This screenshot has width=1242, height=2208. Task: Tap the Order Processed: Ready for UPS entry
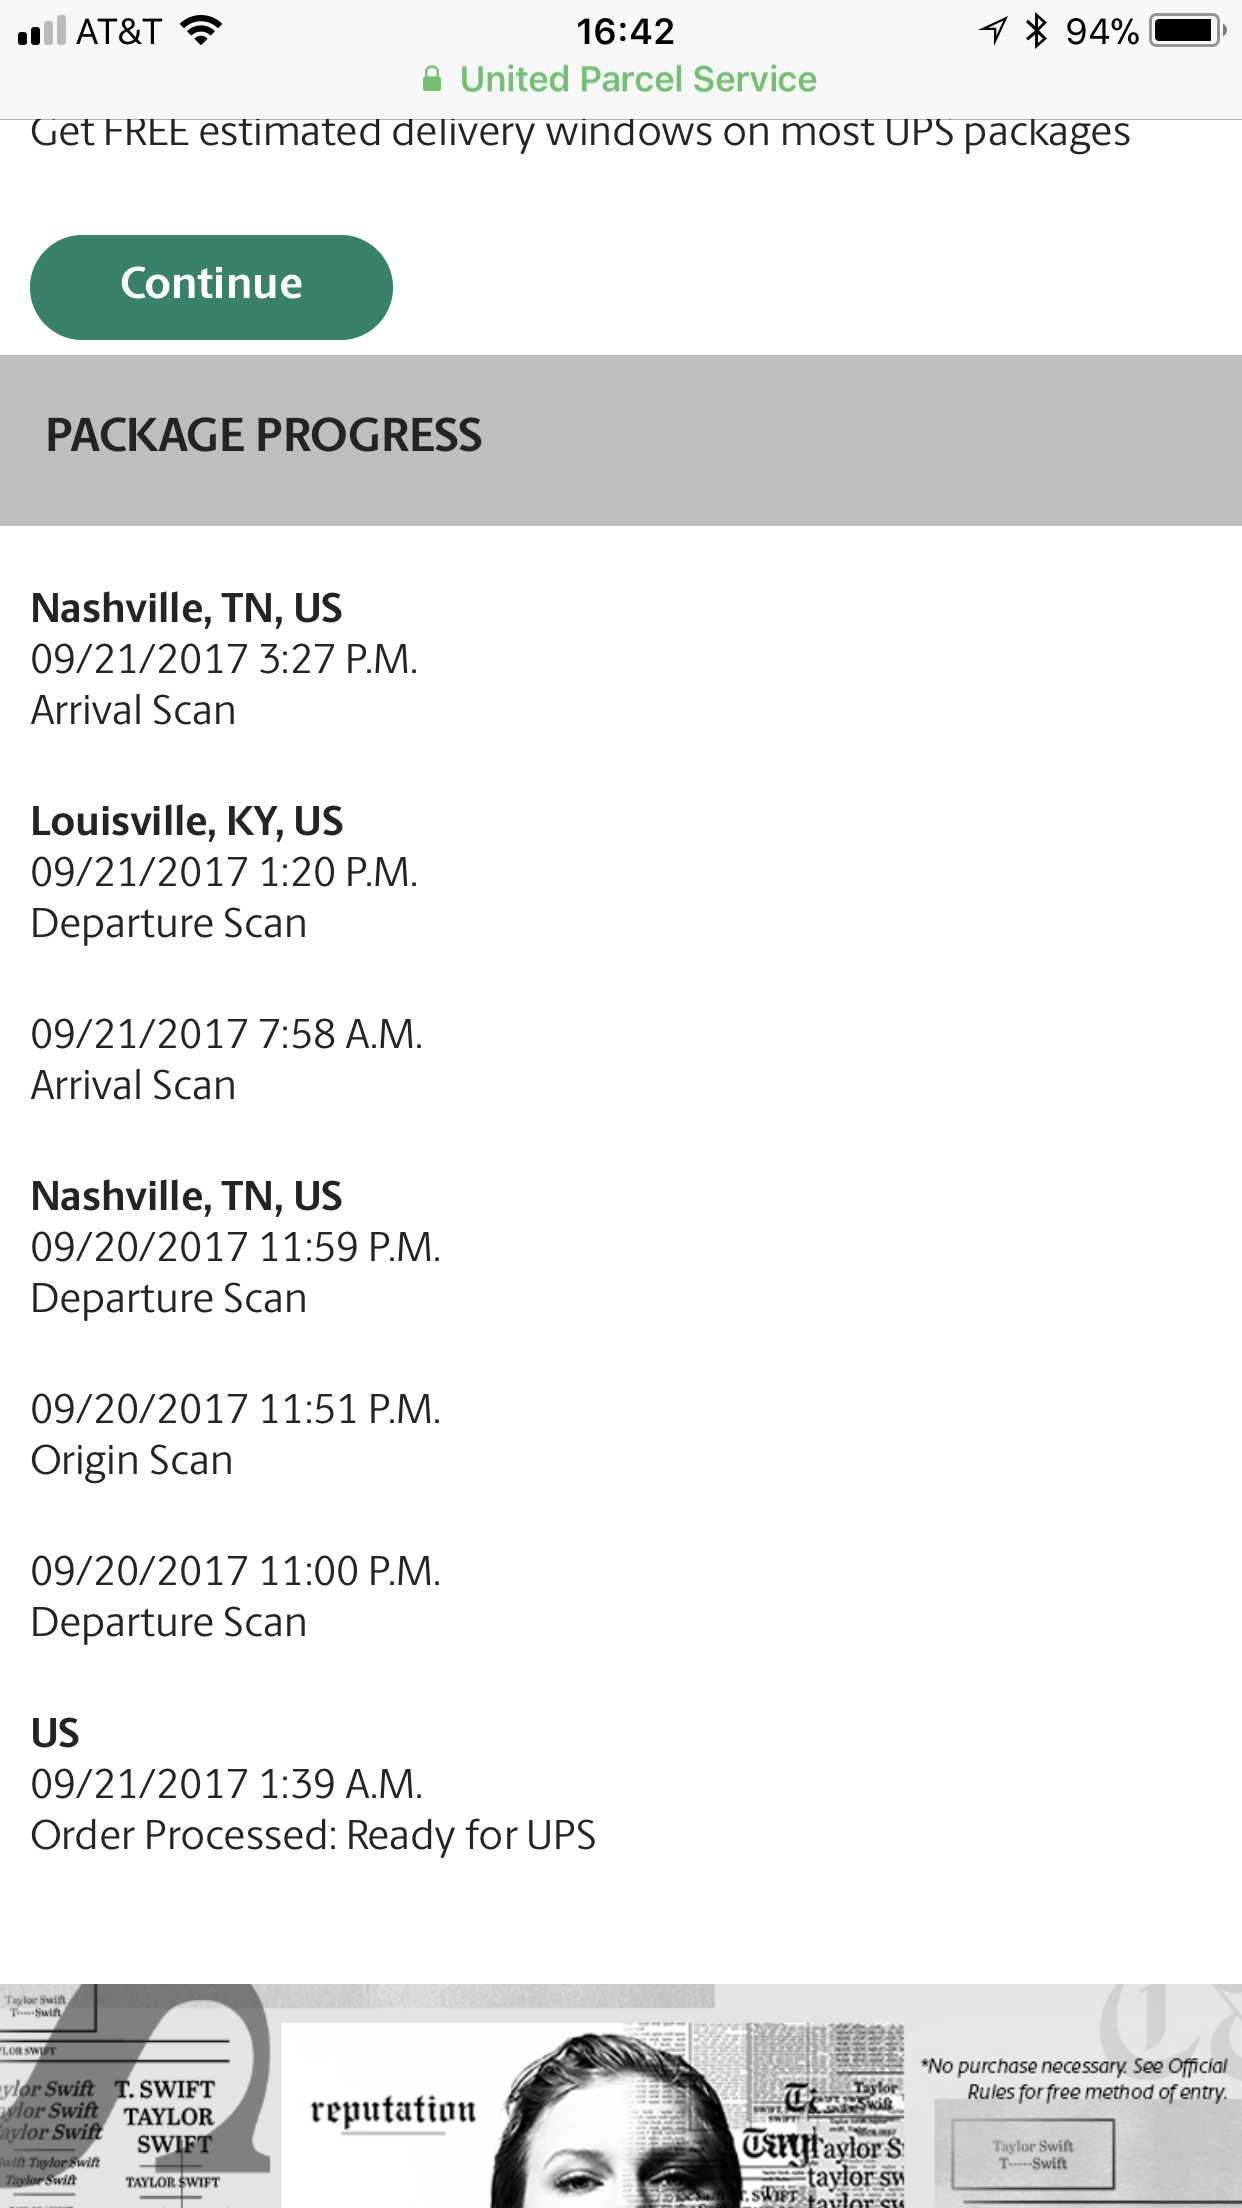click(x=313, y=1836)
